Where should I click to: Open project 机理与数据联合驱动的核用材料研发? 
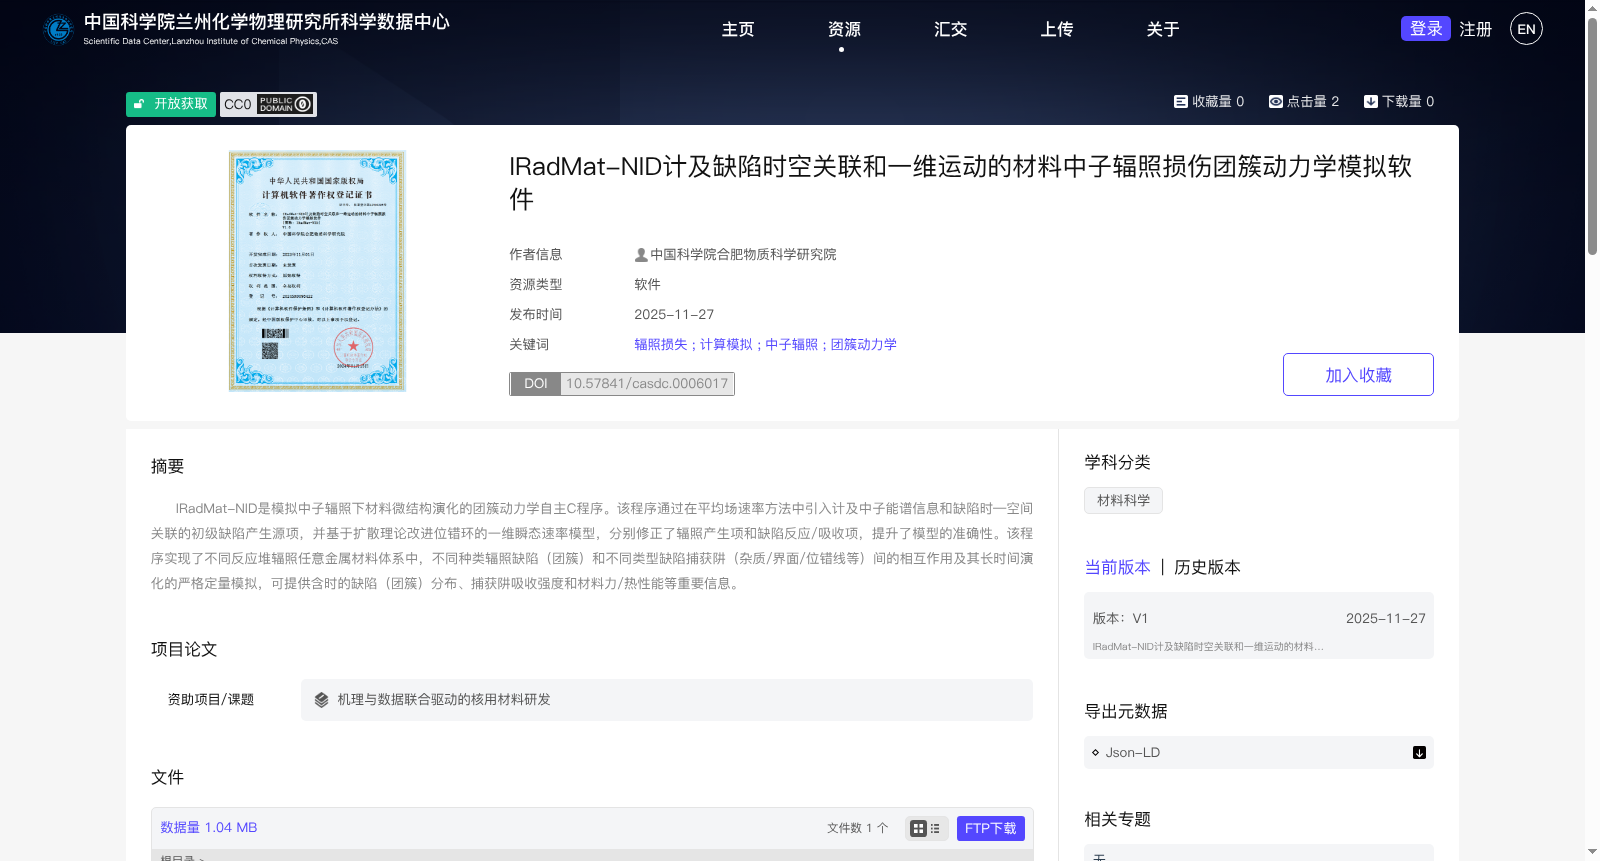[x=444, y=700]
